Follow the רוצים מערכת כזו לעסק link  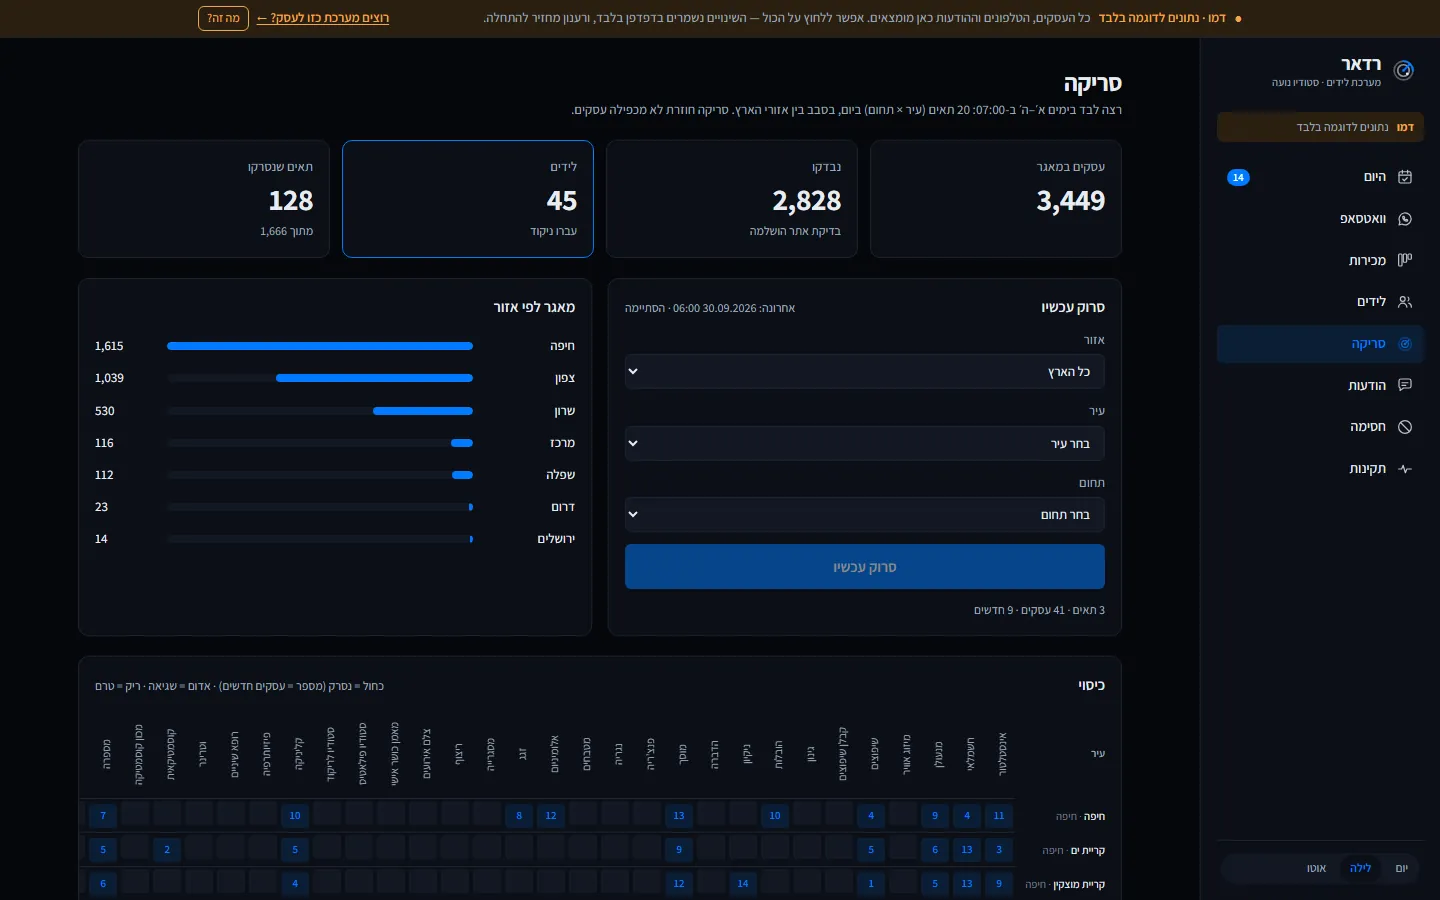point(323,18)
